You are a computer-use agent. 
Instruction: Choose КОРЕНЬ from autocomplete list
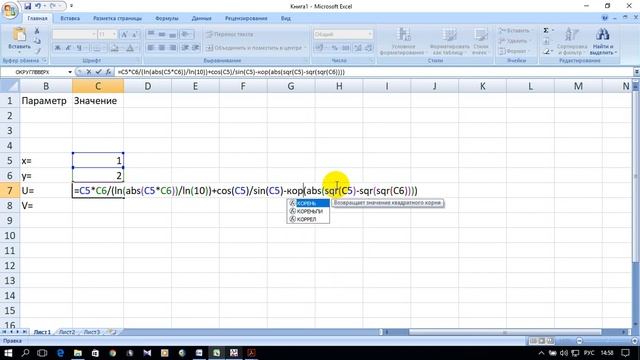point(308,203)
